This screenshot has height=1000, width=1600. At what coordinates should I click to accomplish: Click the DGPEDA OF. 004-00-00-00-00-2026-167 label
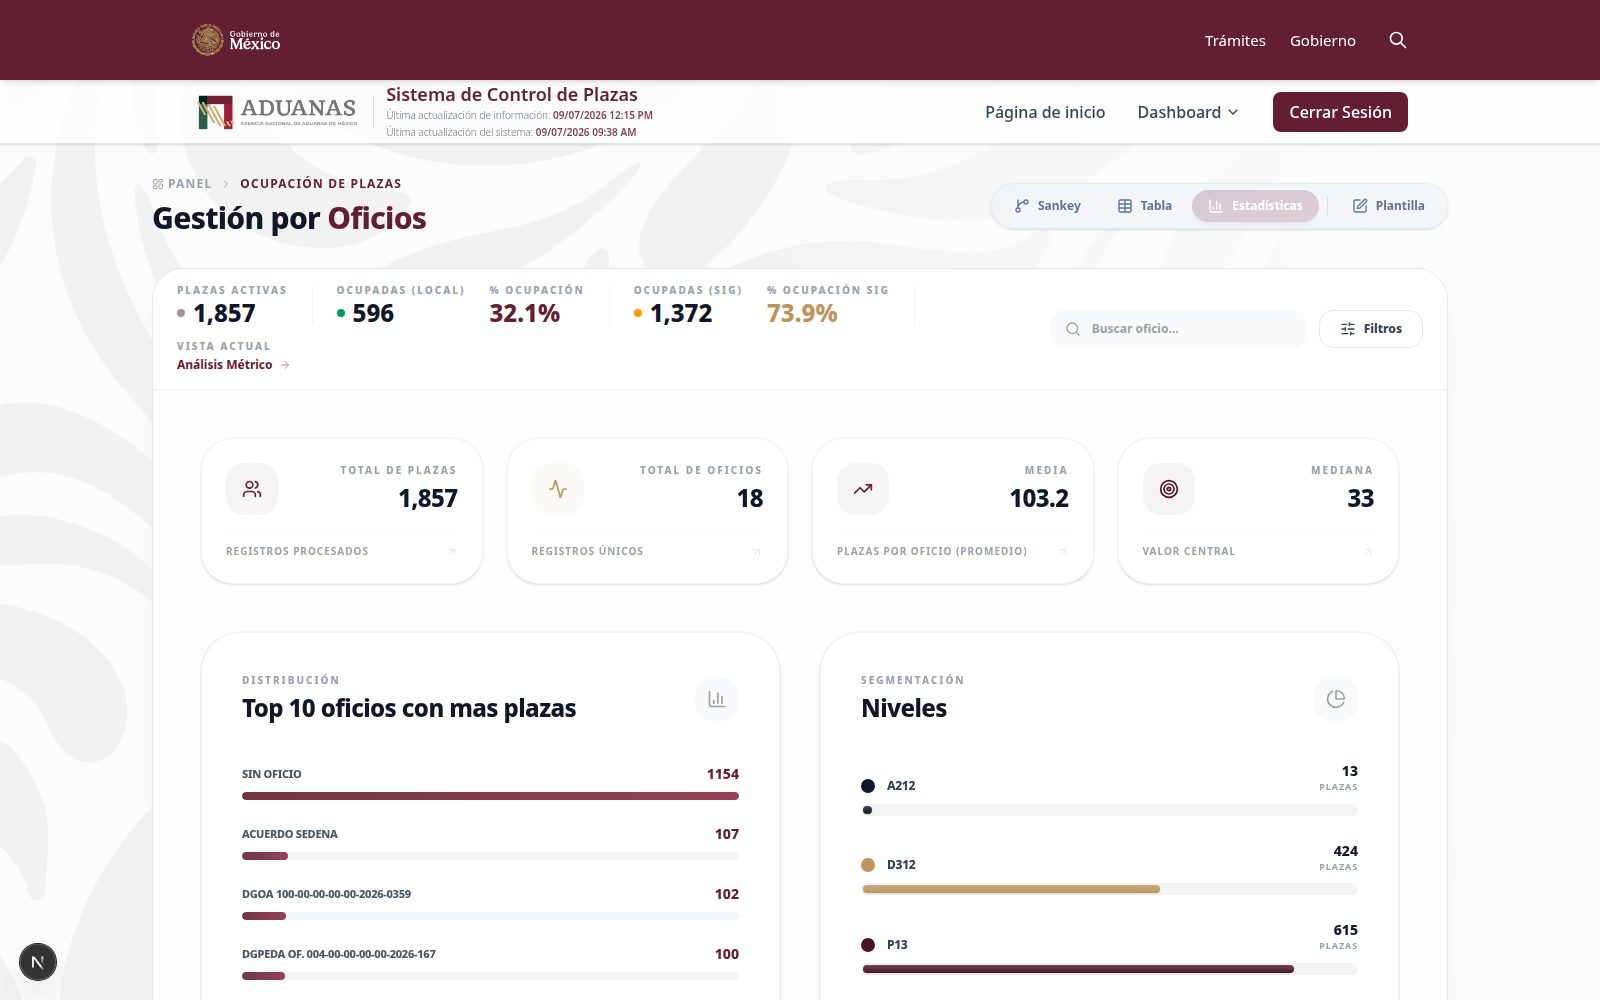tap(339, 954)
